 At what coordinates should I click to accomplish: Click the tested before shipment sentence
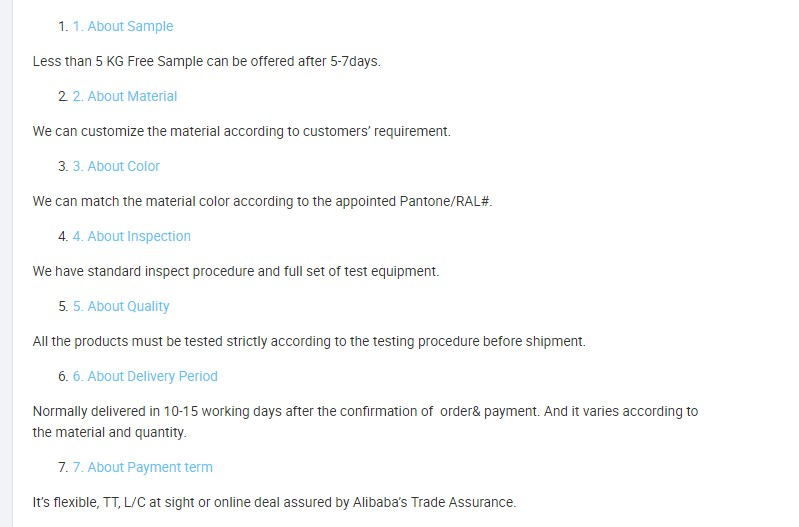309,341
